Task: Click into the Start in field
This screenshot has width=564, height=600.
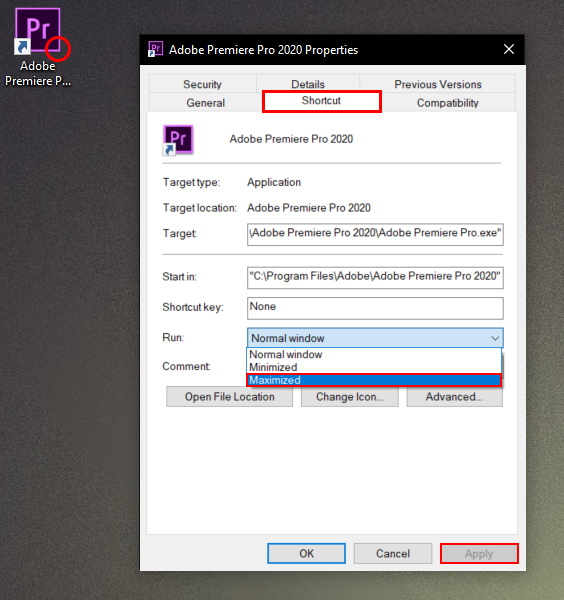Action: (x=375, y=277)
